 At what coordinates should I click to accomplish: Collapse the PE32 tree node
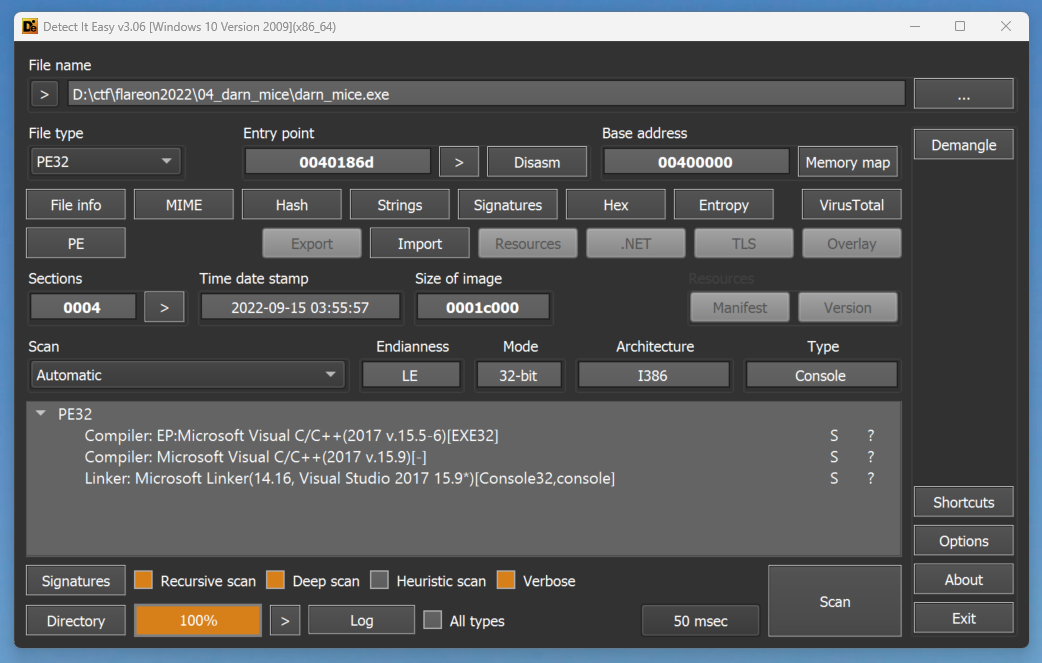pos(41,413)
